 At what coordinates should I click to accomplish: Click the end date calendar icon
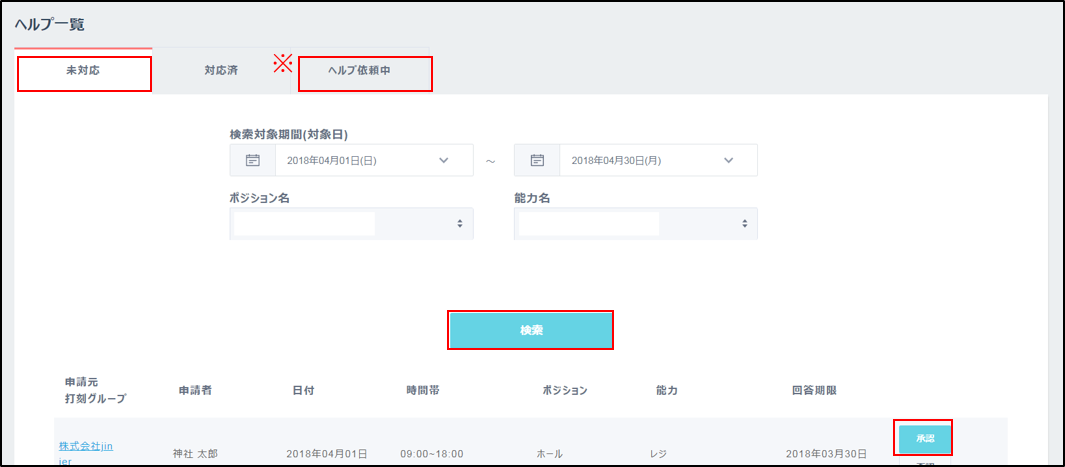click(x=537, y=160)
